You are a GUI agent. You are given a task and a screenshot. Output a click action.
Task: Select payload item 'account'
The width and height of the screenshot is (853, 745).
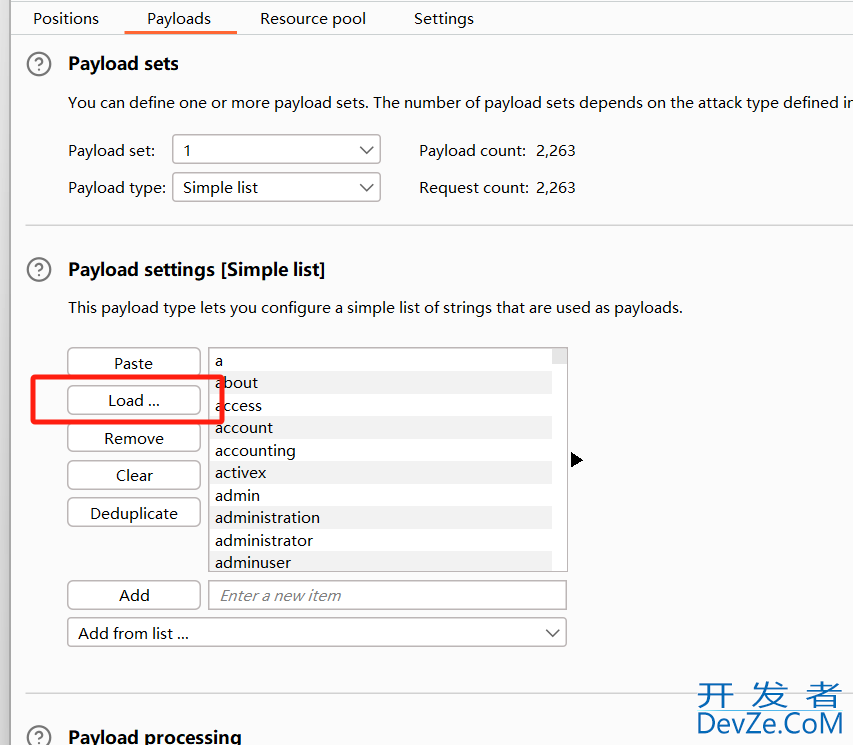pyautogui.click(x=381, y=428)
